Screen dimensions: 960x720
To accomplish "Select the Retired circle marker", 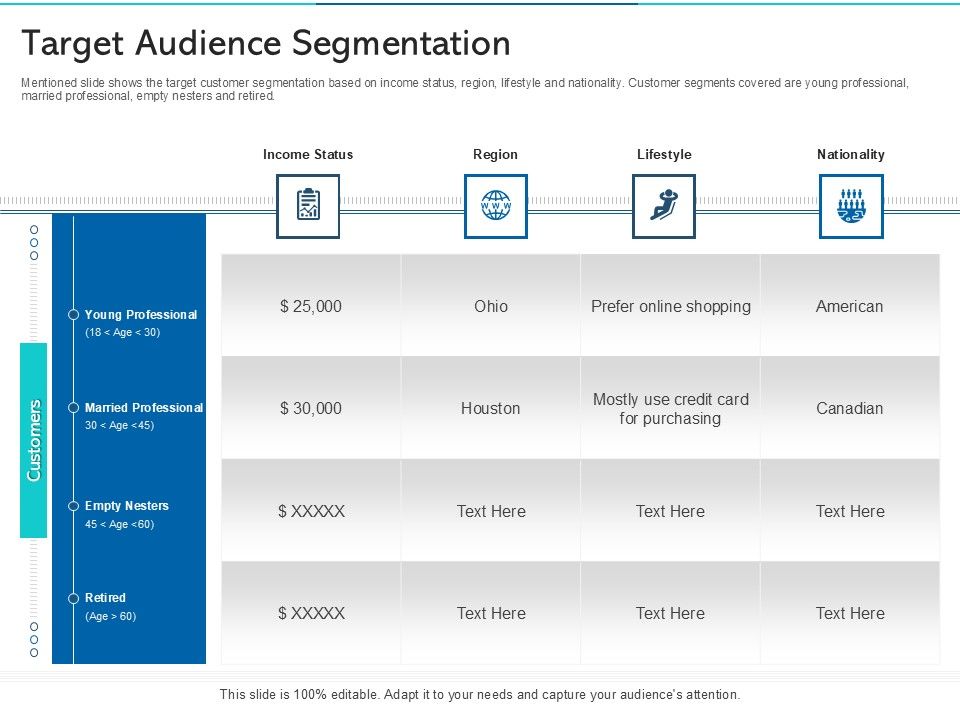I will (x=73, y=598).
